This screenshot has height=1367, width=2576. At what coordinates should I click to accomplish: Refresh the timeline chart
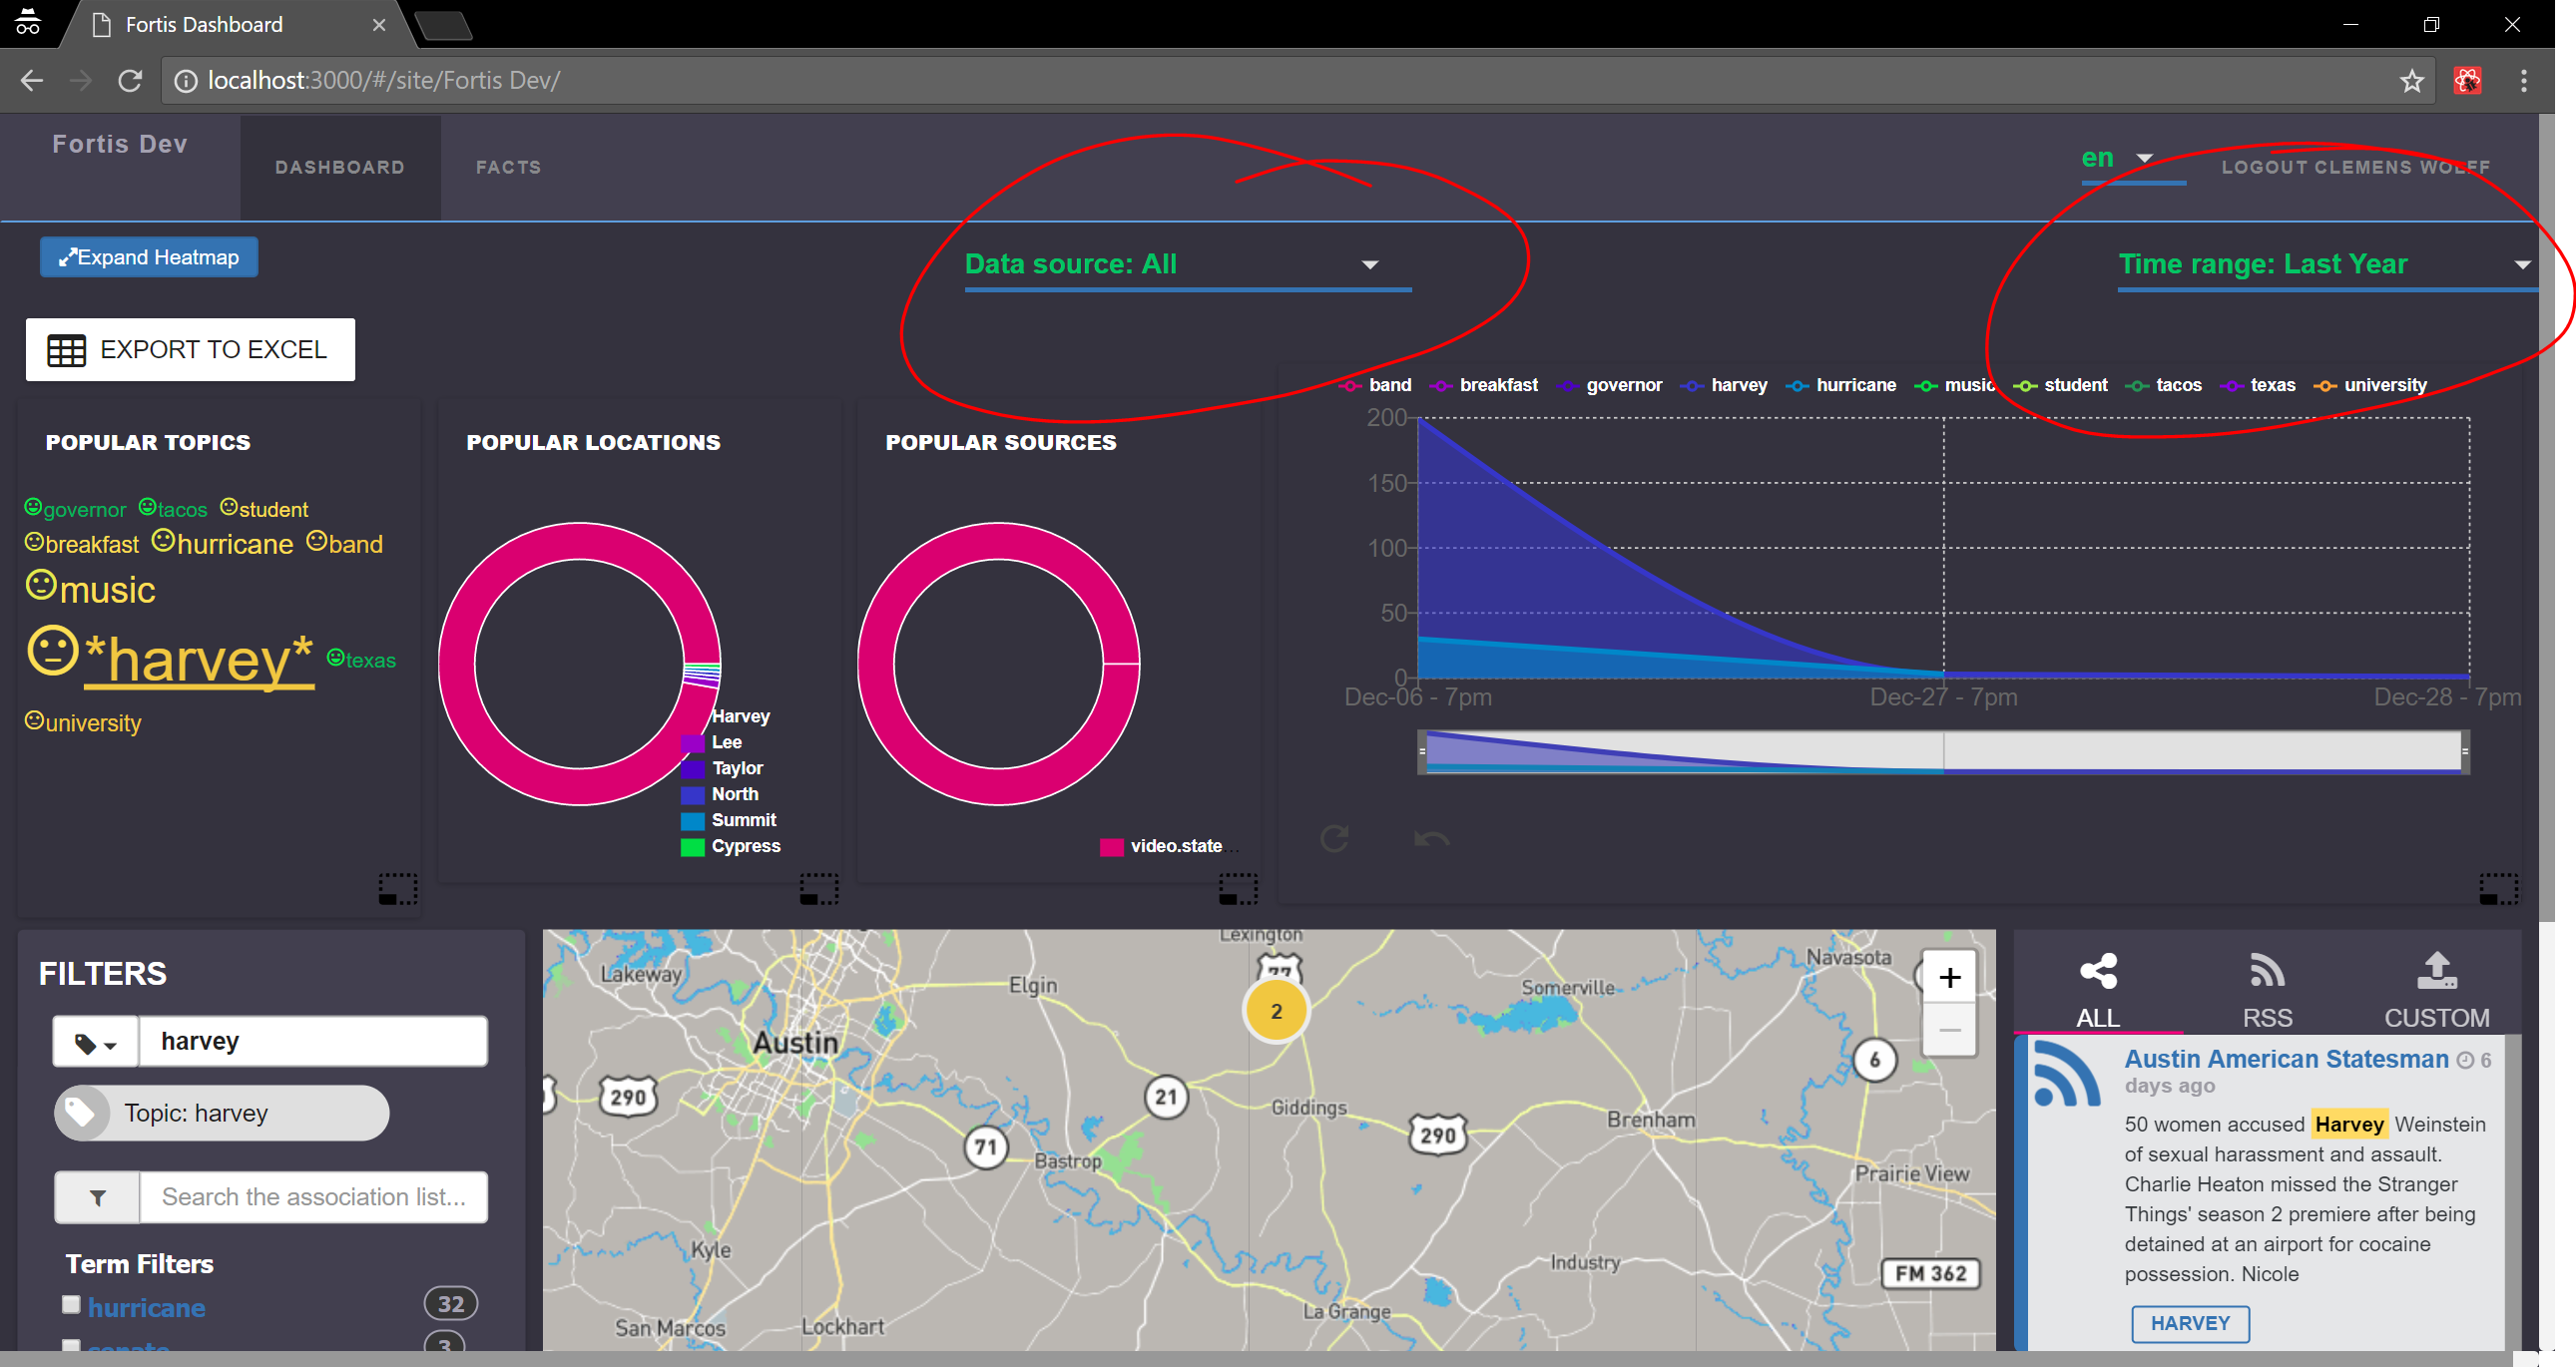click(1337, 839)
